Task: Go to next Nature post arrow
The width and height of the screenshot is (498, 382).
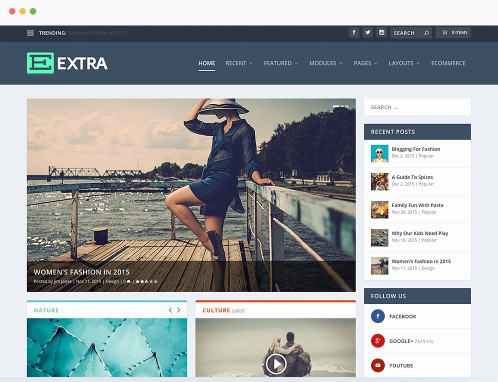Action: [x=179, y=310]
